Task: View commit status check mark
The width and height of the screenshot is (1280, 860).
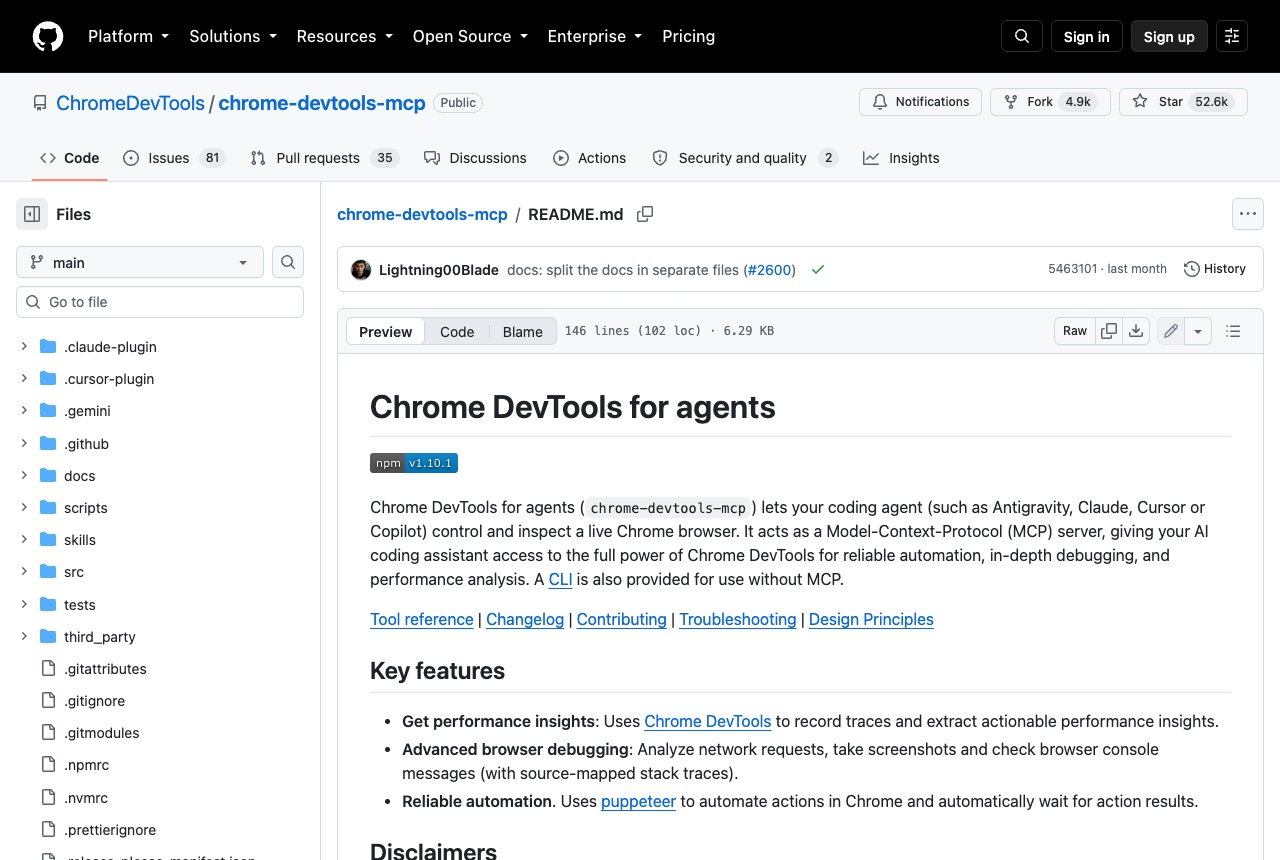Action: (818, 270)
